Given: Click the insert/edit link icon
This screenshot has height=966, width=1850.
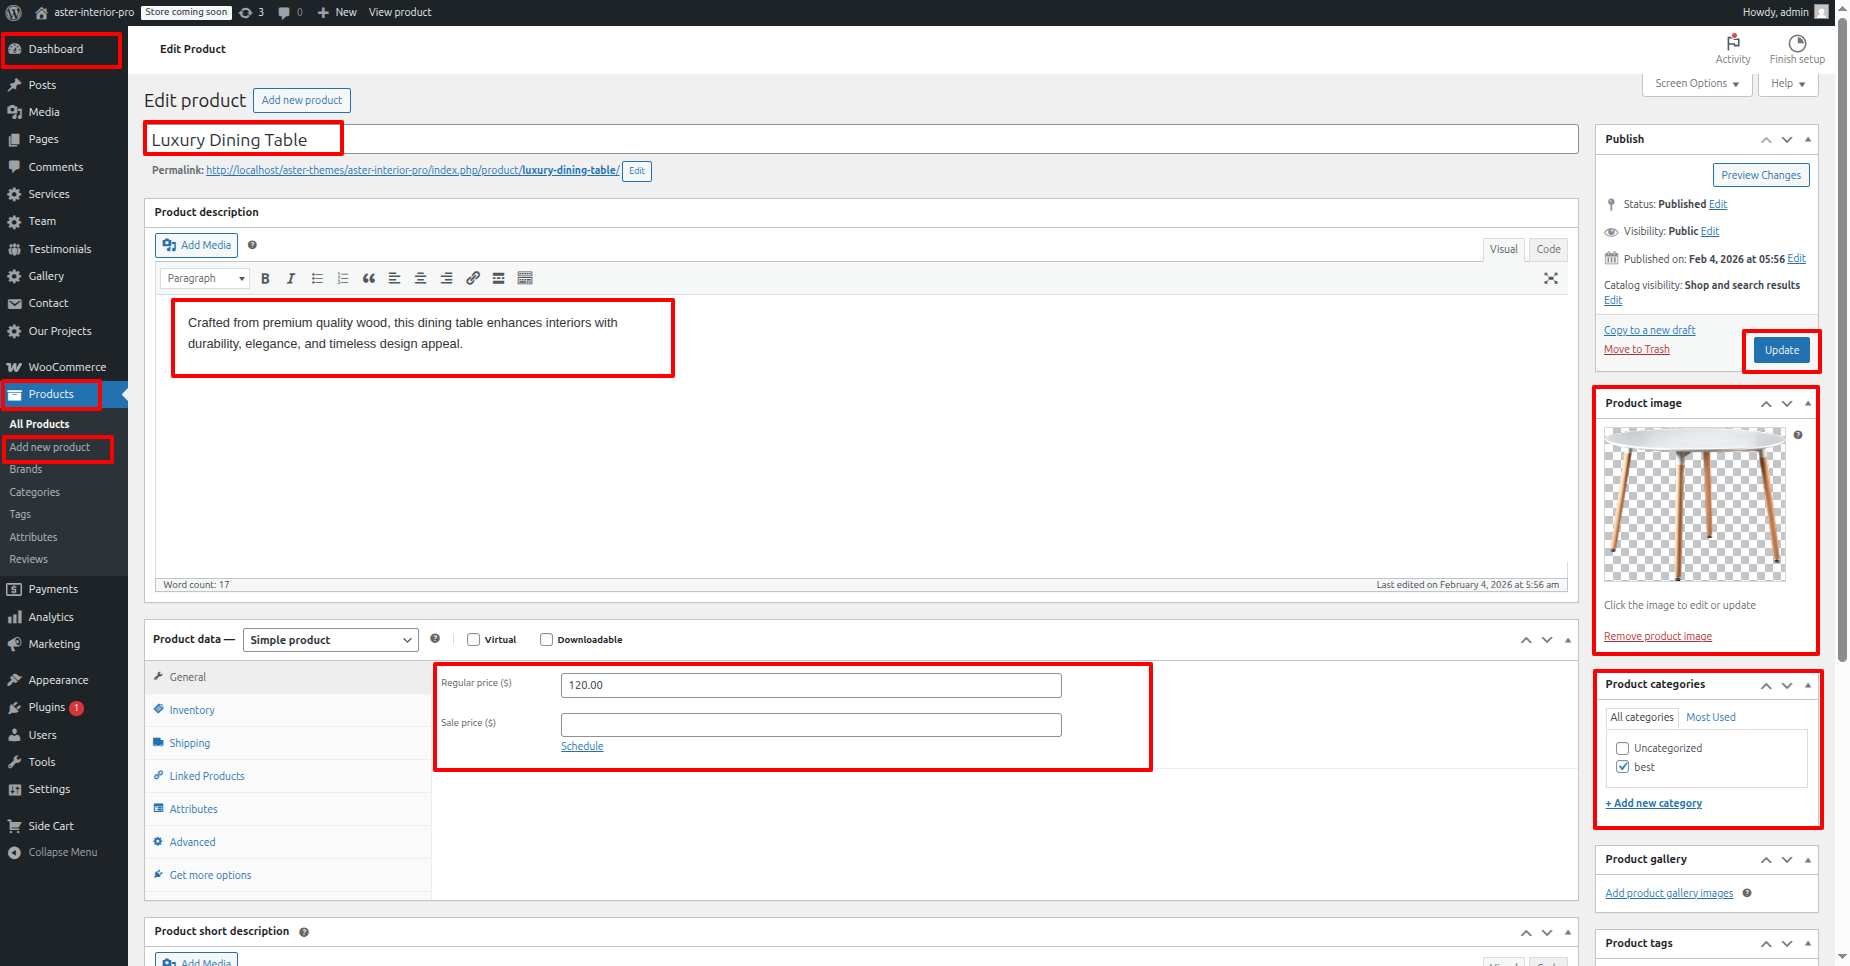Looking at the screenshot, I should (x=473, y=279).
